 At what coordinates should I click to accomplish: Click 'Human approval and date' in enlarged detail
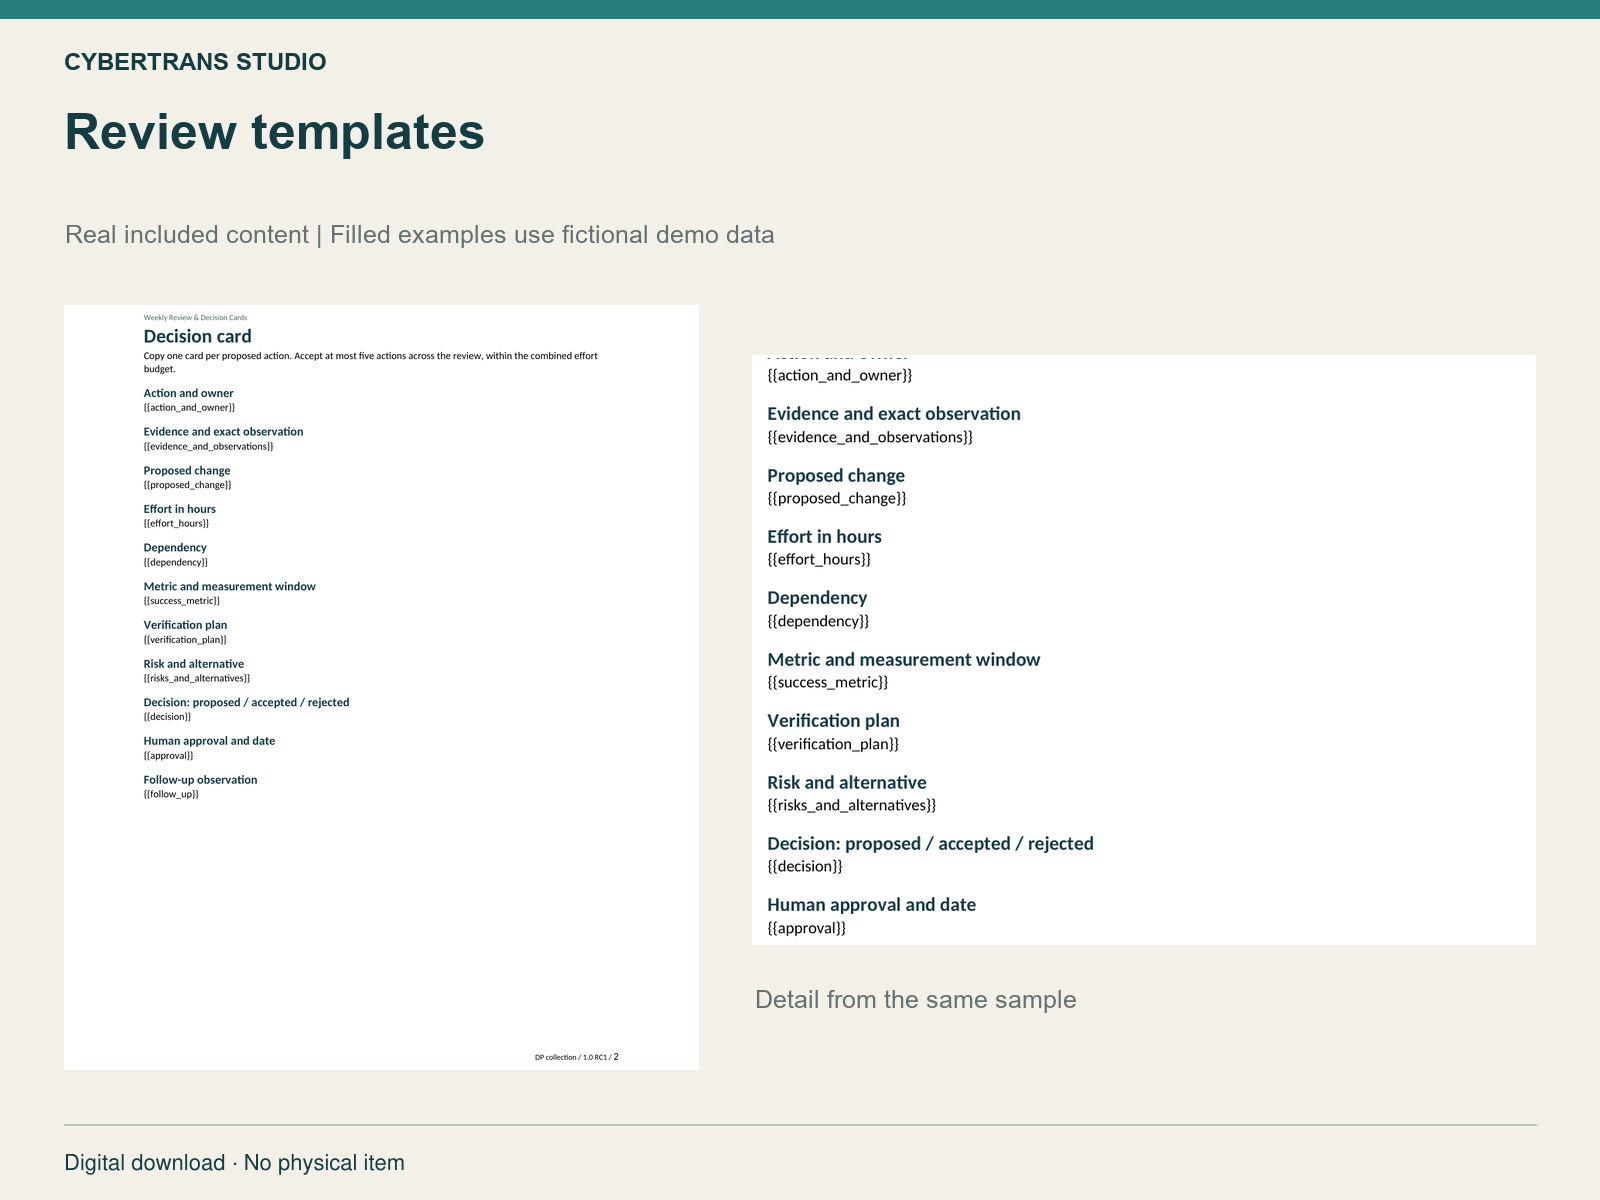pyautogui.click(x=871, y=905)
